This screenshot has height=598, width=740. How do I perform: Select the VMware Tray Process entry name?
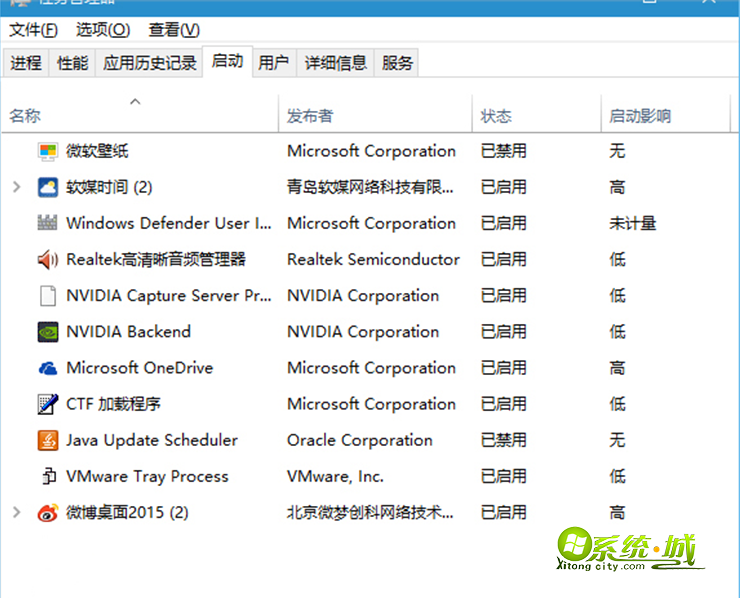click(147, 477)
